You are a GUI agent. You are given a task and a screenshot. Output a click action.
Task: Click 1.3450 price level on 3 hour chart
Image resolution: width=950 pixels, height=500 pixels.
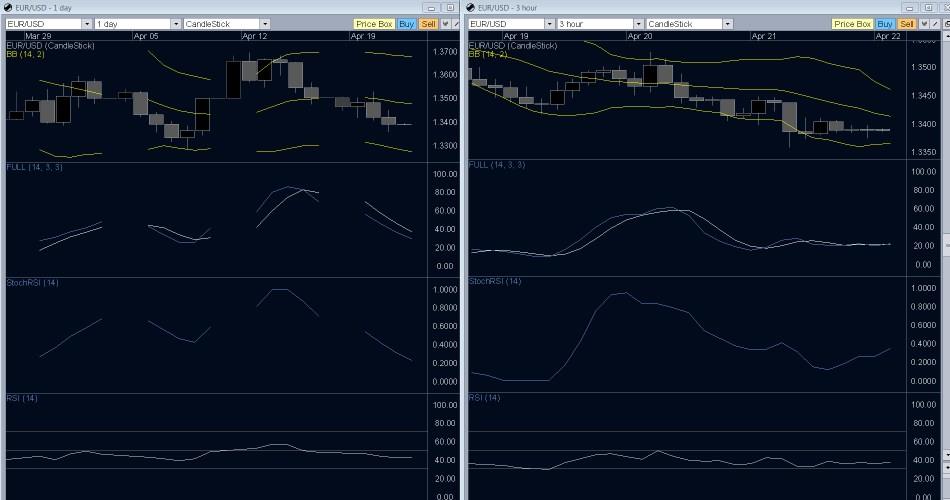pos(923,96)
